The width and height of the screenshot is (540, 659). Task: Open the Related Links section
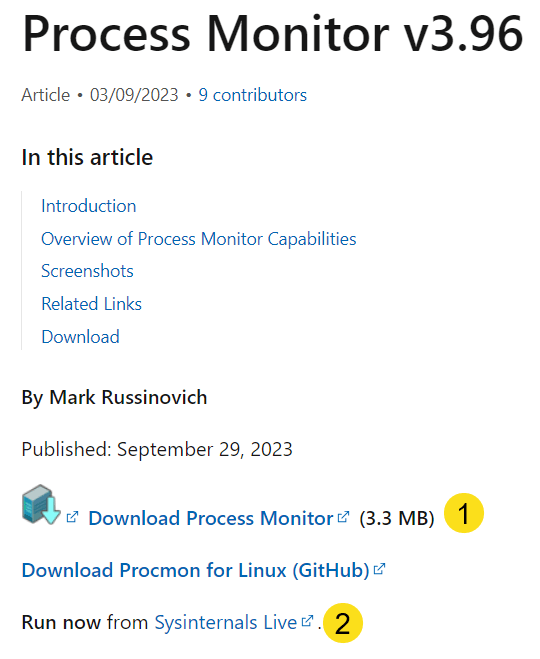pyautogui.click(x=92, y=304)
